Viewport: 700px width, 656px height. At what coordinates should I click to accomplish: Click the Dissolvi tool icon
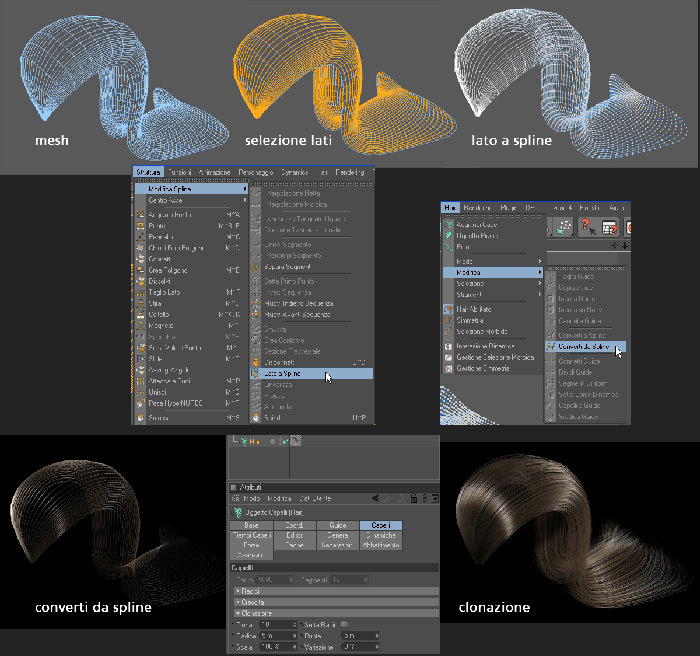(141, 281)
